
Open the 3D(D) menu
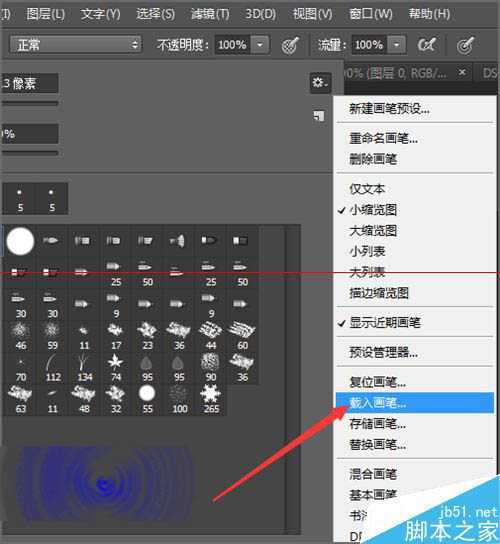[261, 14]
